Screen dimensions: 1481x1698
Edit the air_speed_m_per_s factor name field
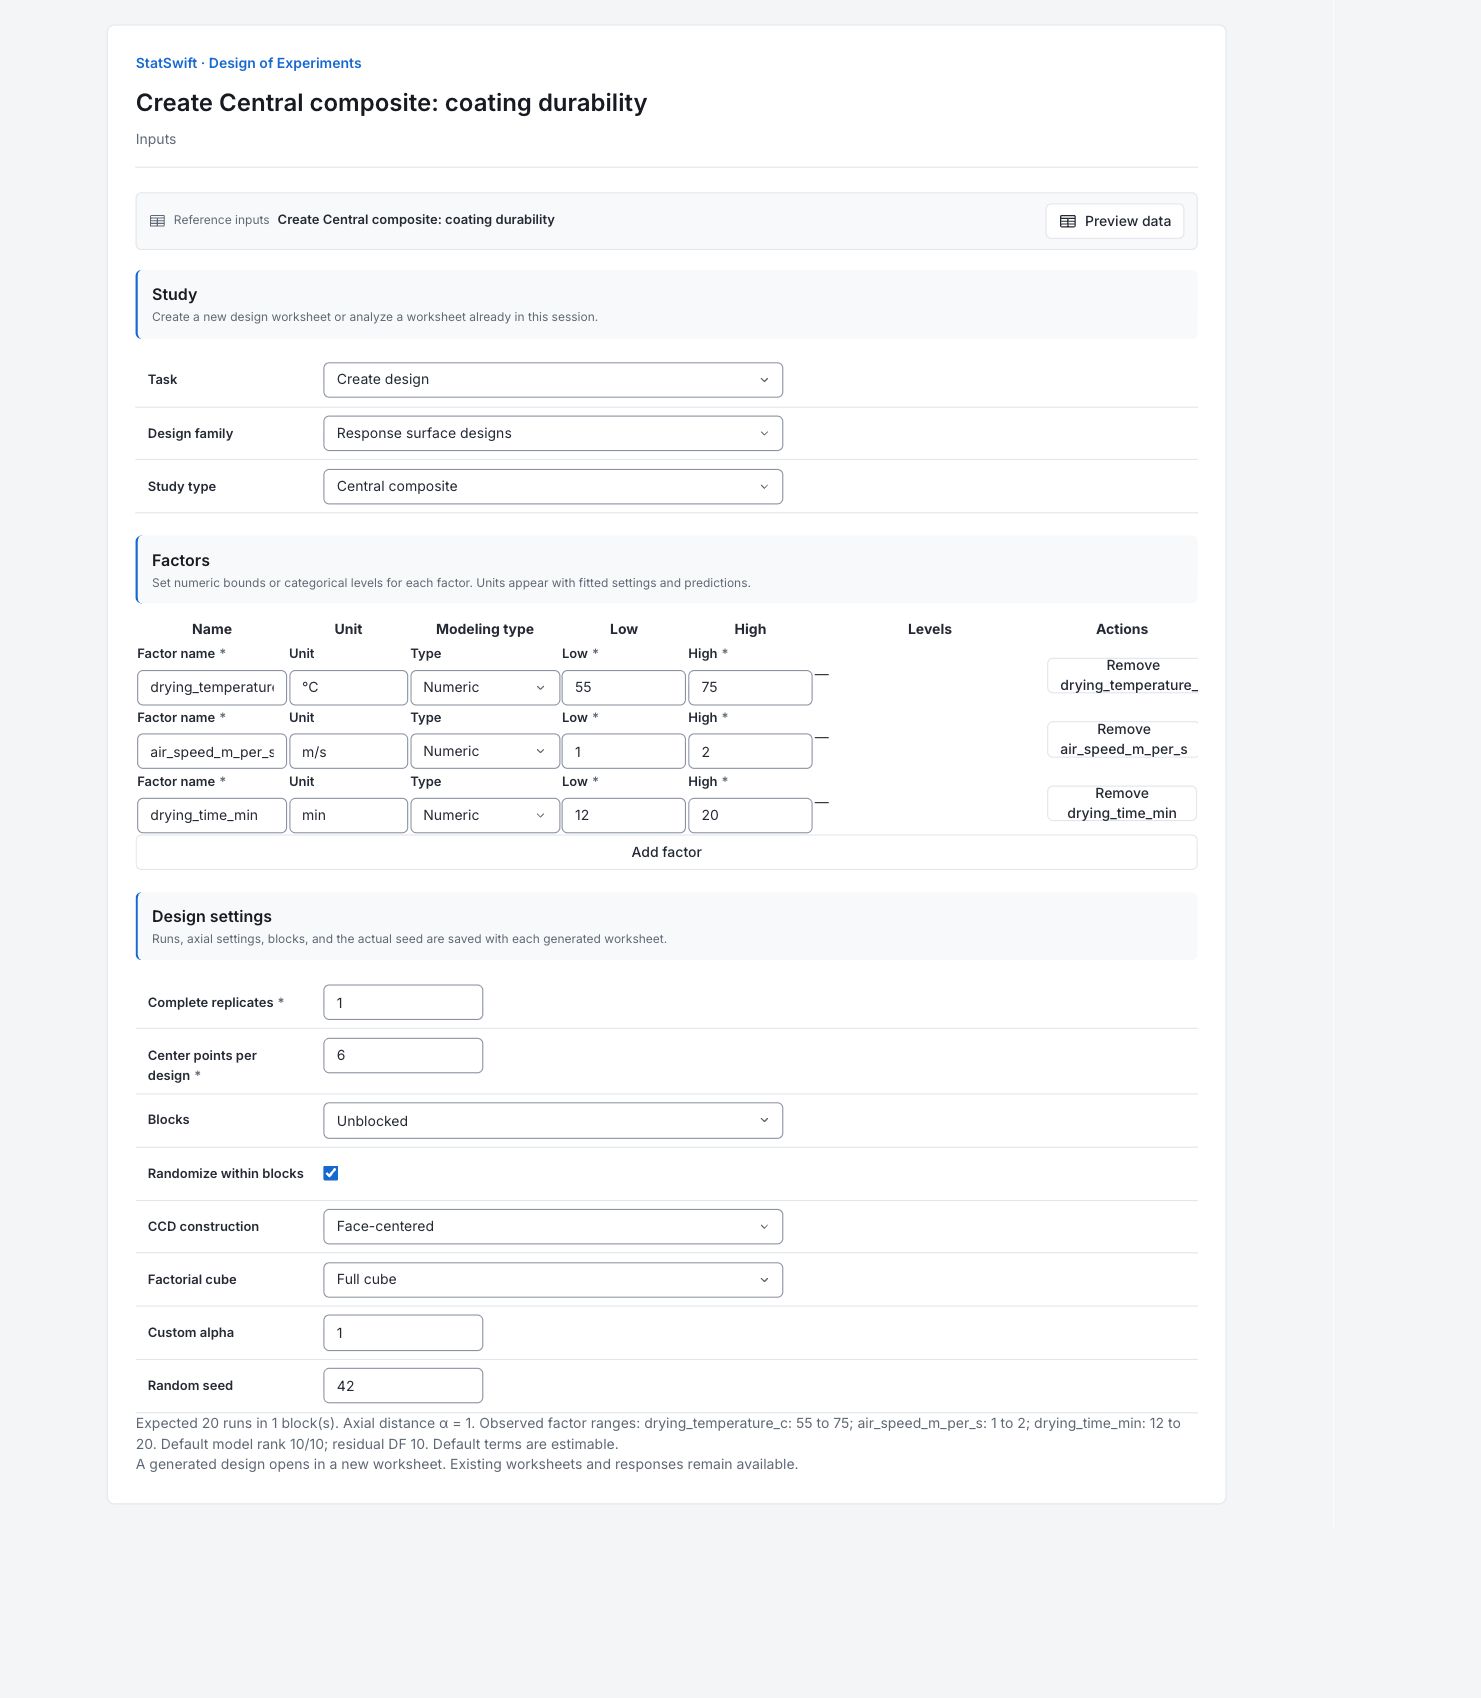click(x=212, y=752)
